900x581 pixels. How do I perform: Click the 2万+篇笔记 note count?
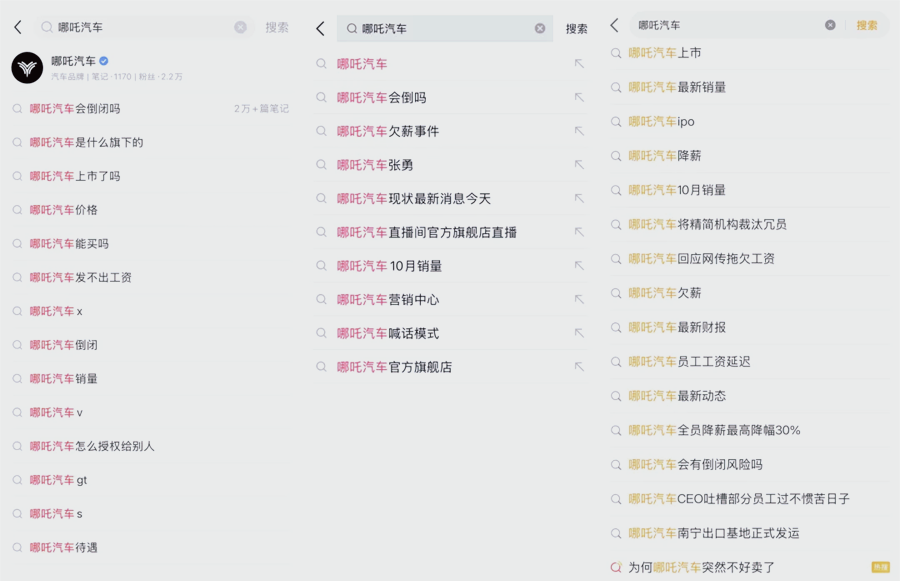coord(261,109)
